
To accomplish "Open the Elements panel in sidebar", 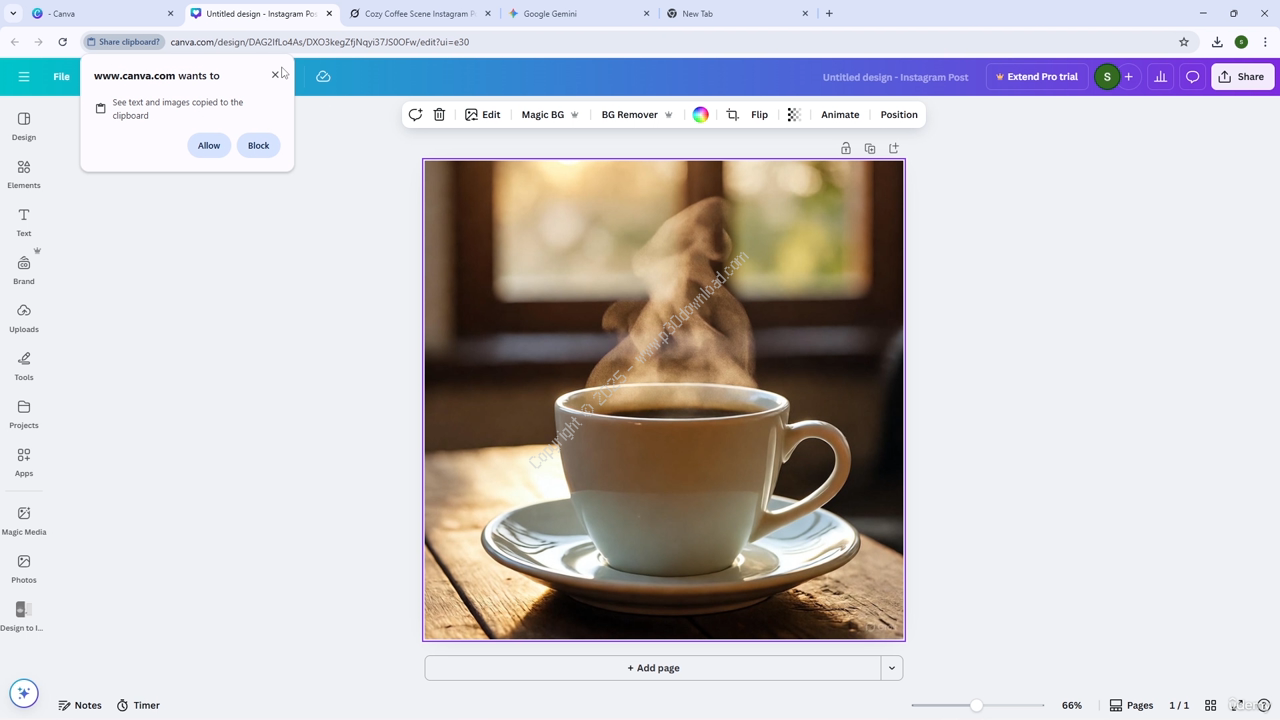I will coord(24,173).
